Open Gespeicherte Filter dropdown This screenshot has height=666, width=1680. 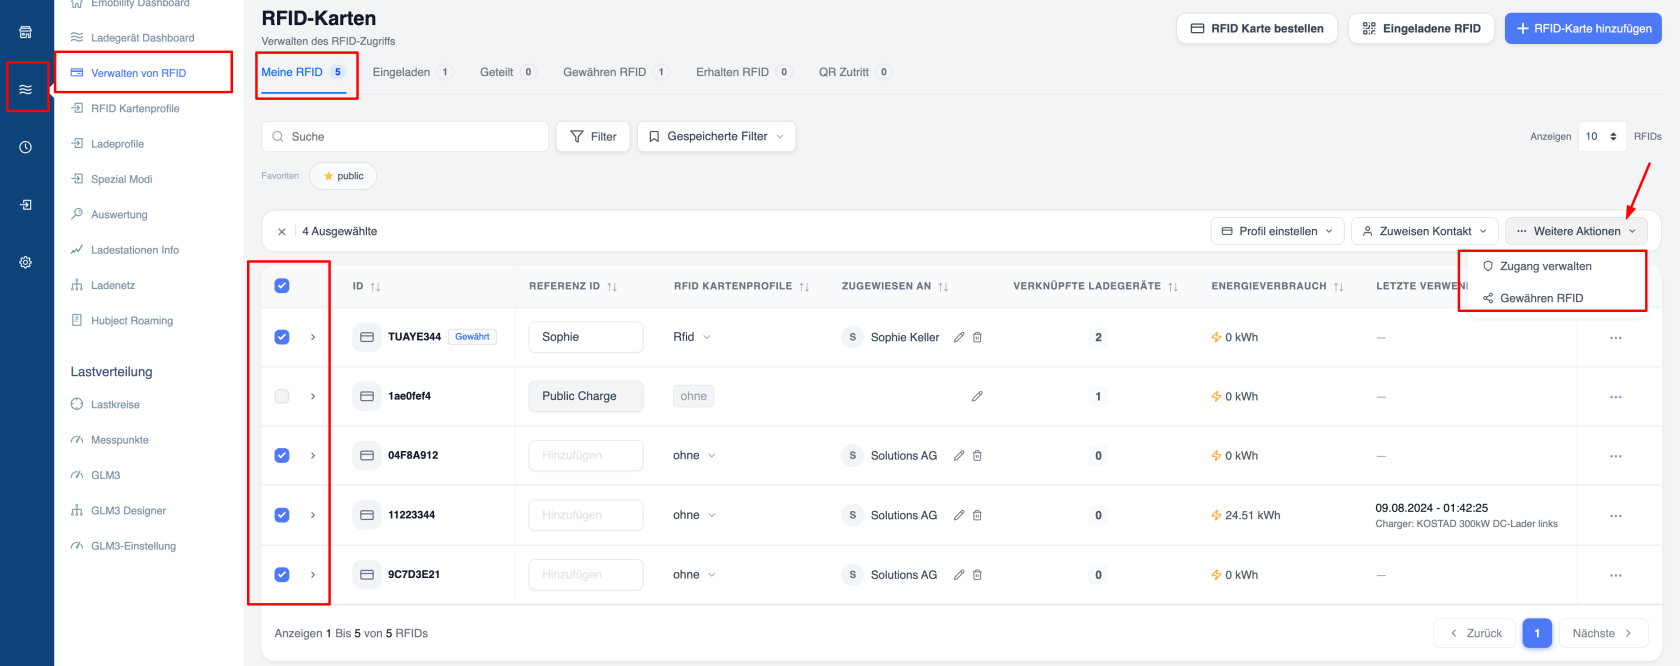point(716,137)
